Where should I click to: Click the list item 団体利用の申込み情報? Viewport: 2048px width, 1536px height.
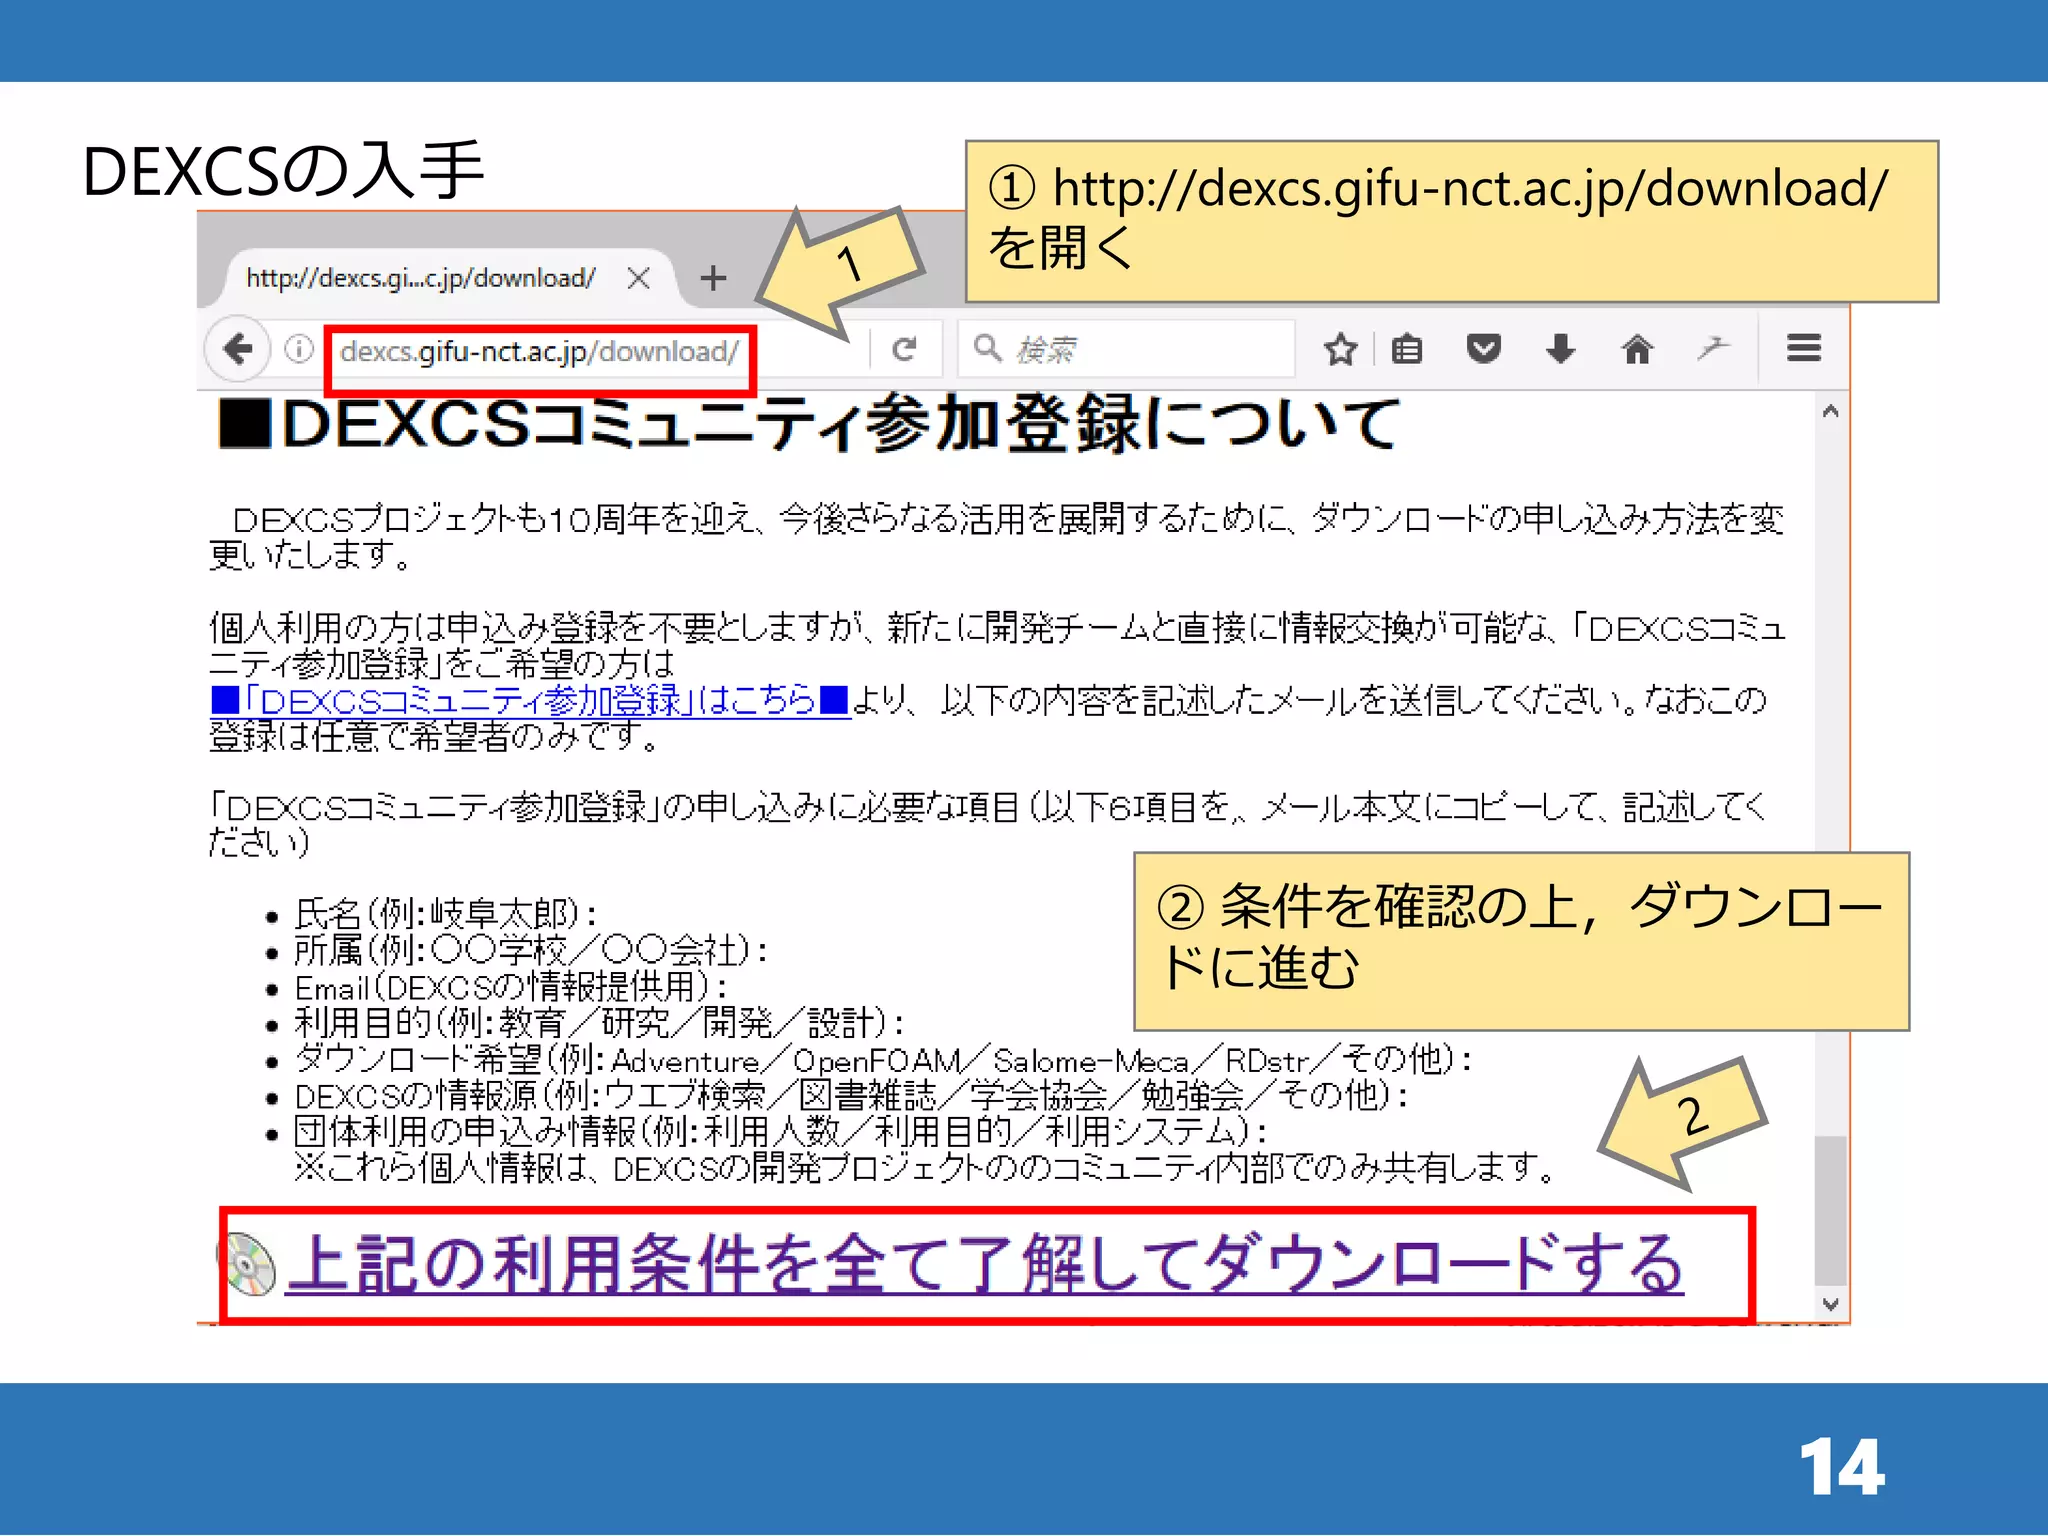point(781,1132)
